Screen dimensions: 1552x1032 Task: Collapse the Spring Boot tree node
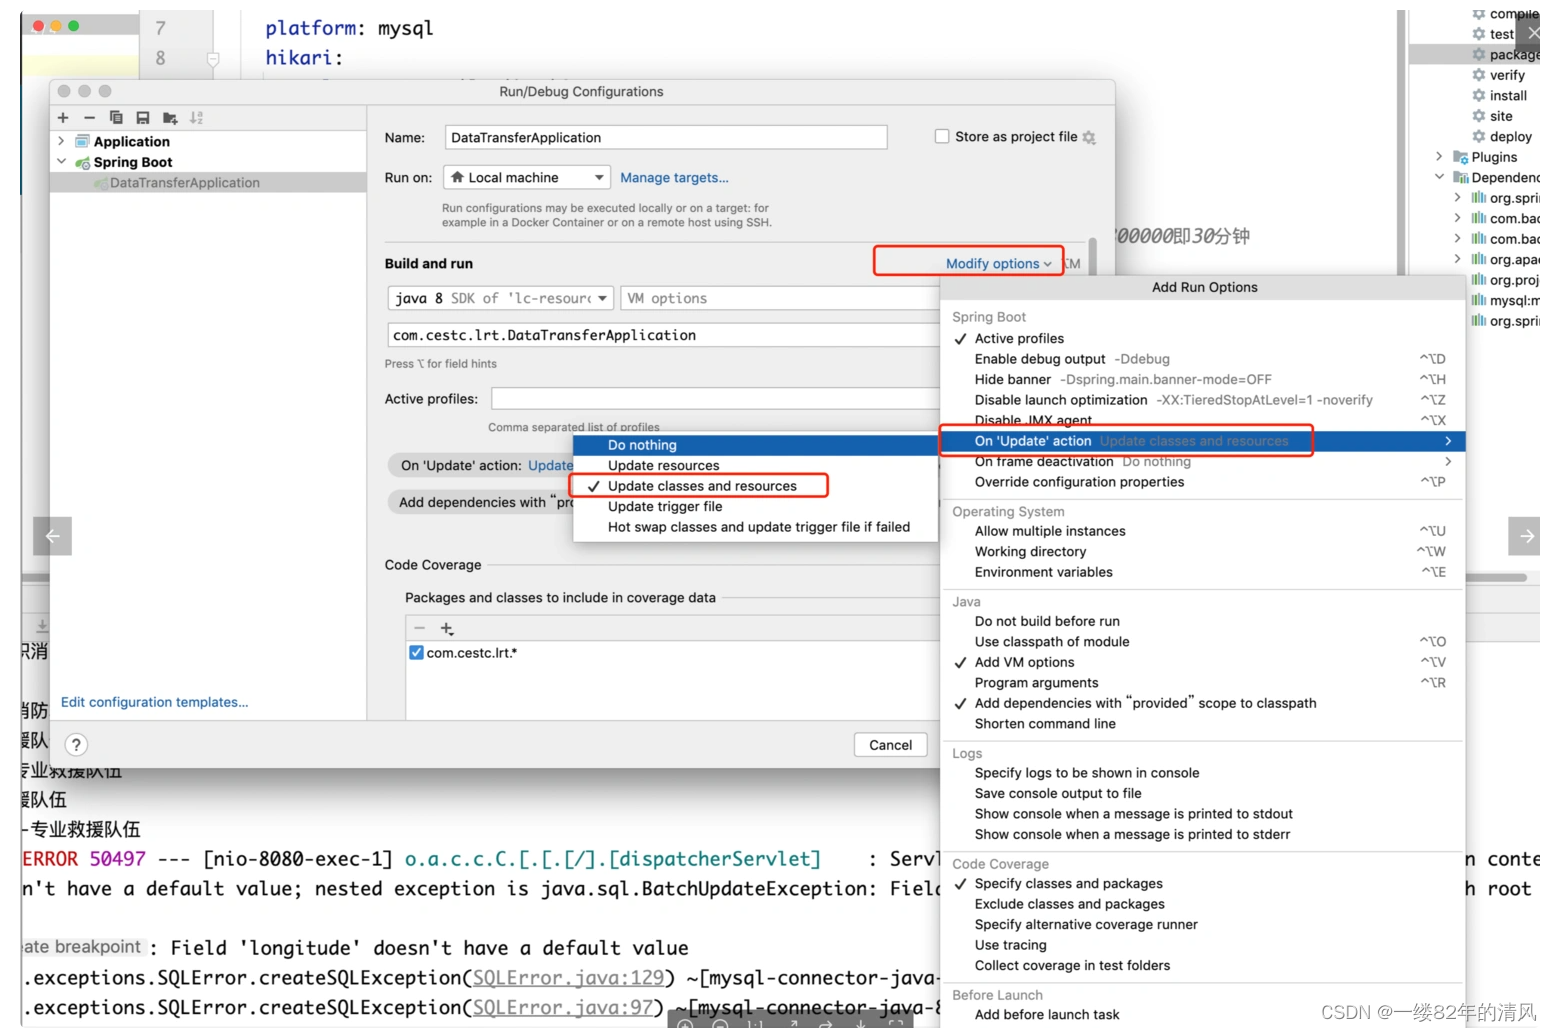click(61, 162)
